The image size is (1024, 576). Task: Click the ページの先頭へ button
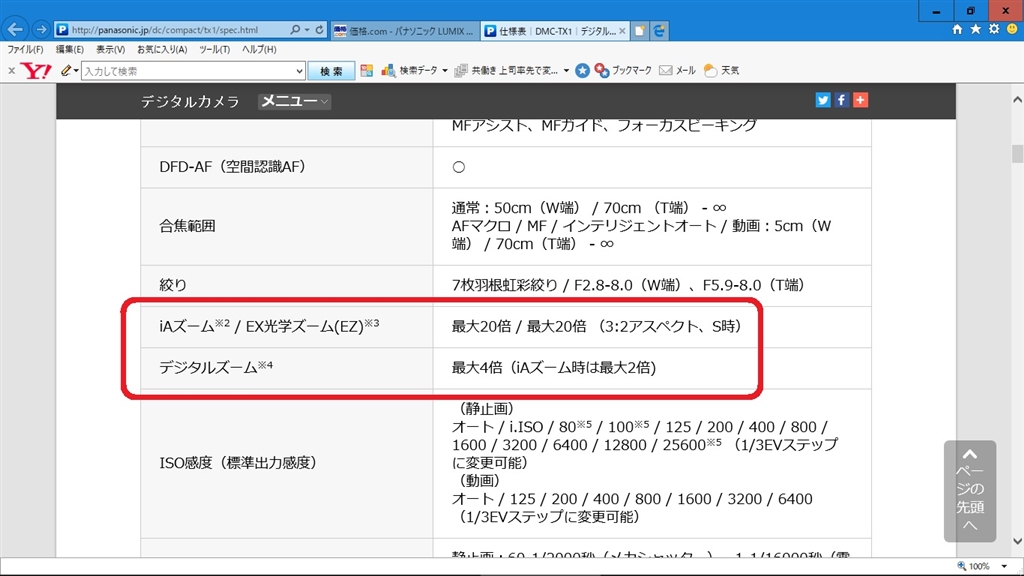point(970,491)
